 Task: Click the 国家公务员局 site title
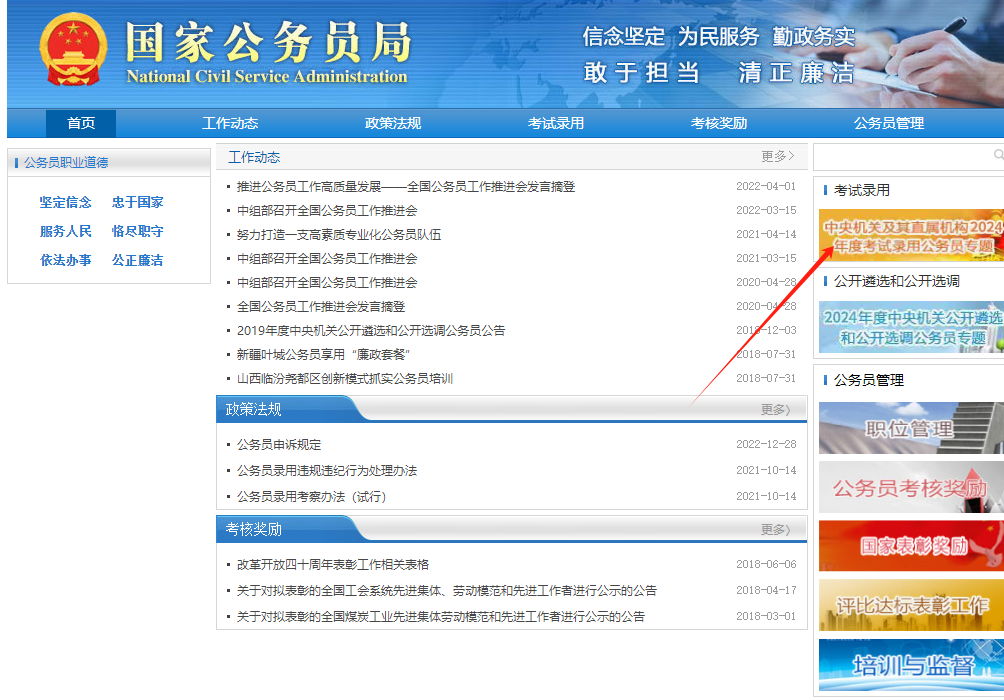coord(268,42)
